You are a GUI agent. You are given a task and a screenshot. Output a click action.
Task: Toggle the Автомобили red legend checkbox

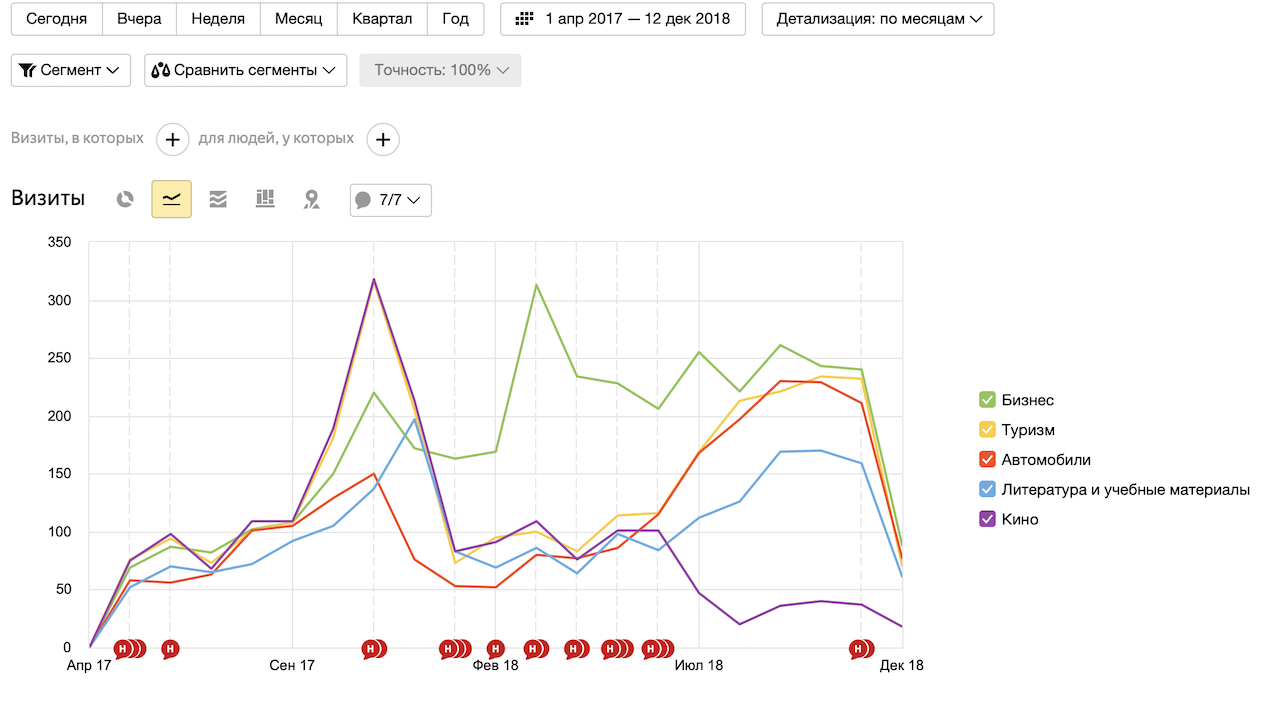point(987,460)
